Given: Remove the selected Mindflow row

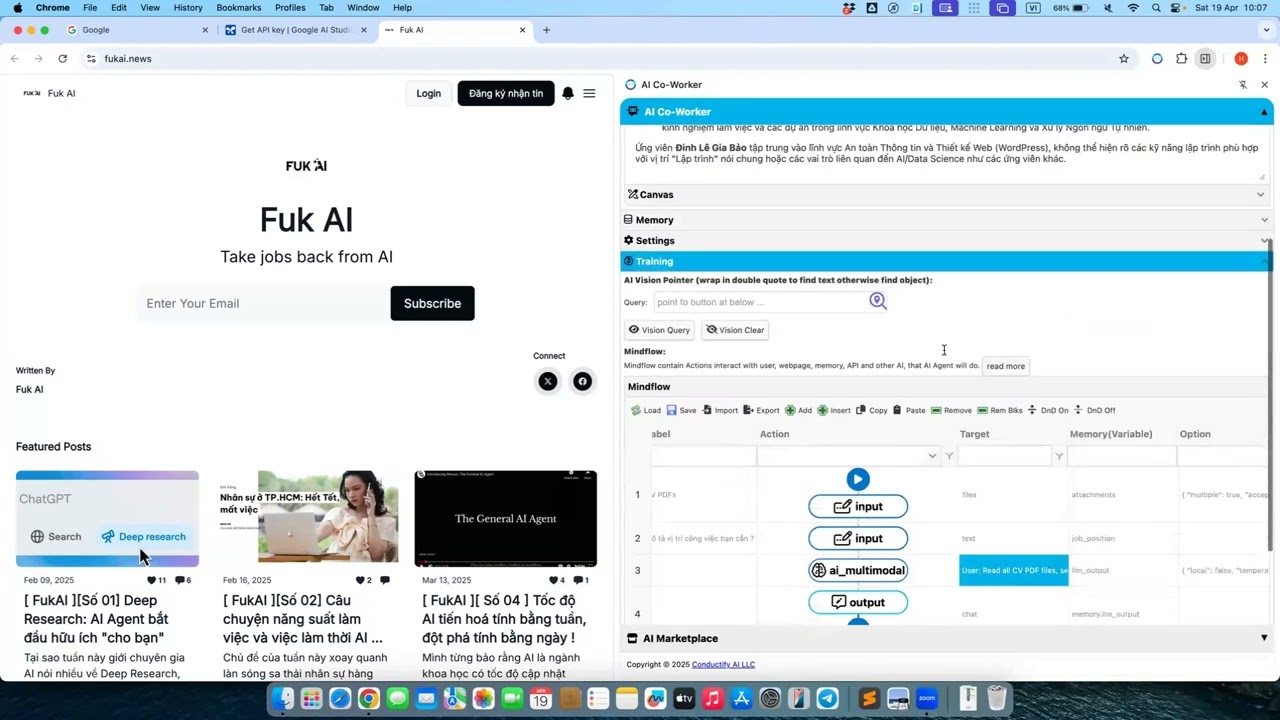Looking at the screenshot, I should point(951,410).
